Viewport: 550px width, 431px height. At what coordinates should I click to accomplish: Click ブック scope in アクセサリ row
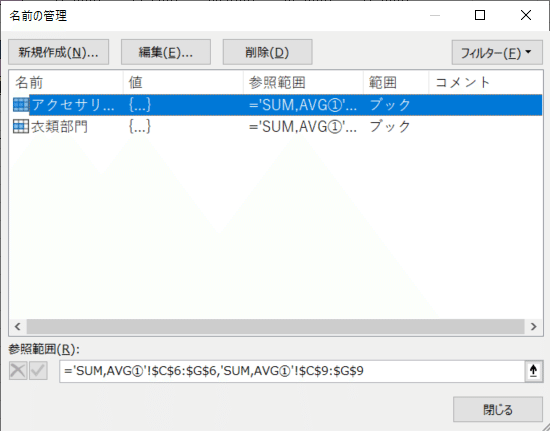pyautogui.click(x=390, y=105)
